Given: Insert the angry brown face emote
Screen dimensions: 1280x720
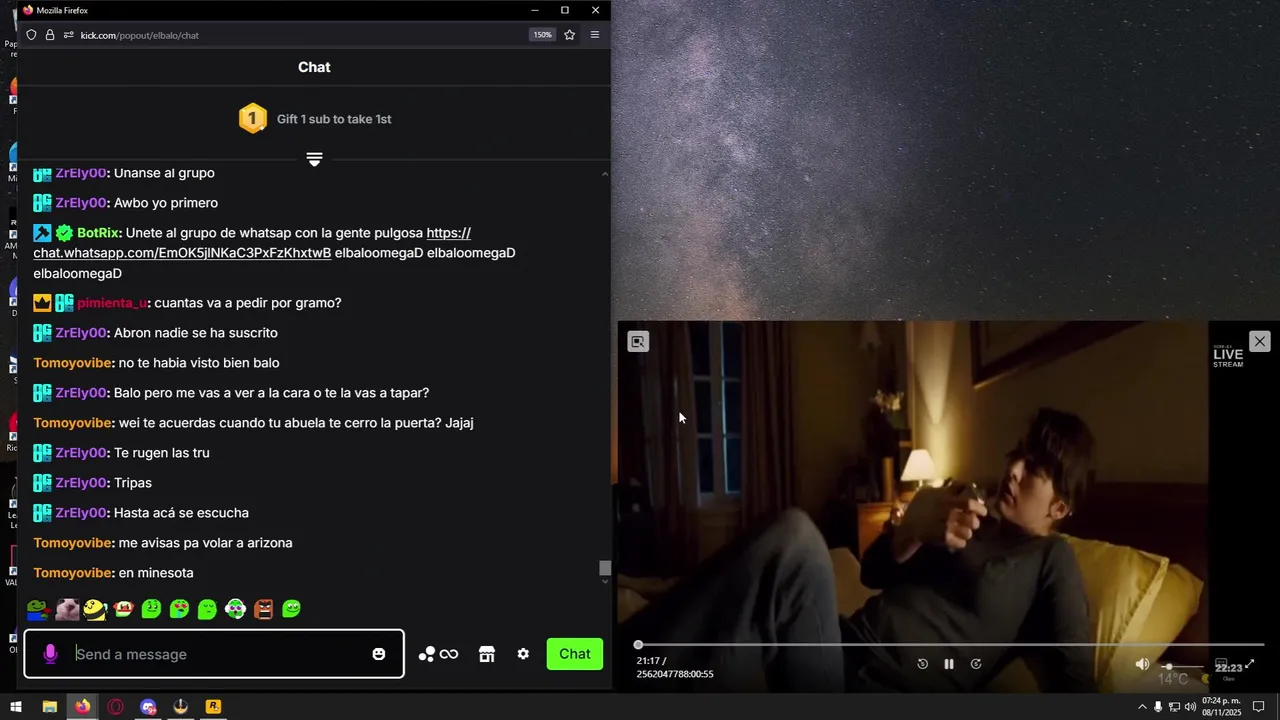Looking at the screenshot, I should 263,608.
